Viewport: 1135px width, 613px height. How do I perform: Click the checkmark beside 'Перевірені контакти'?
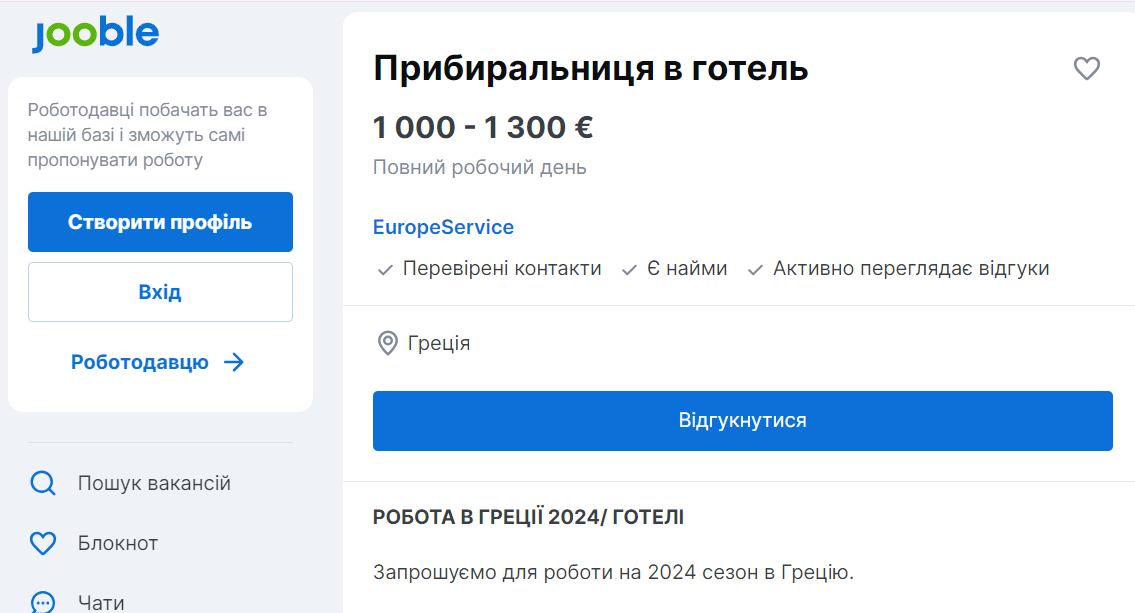[x=387, y=268]
